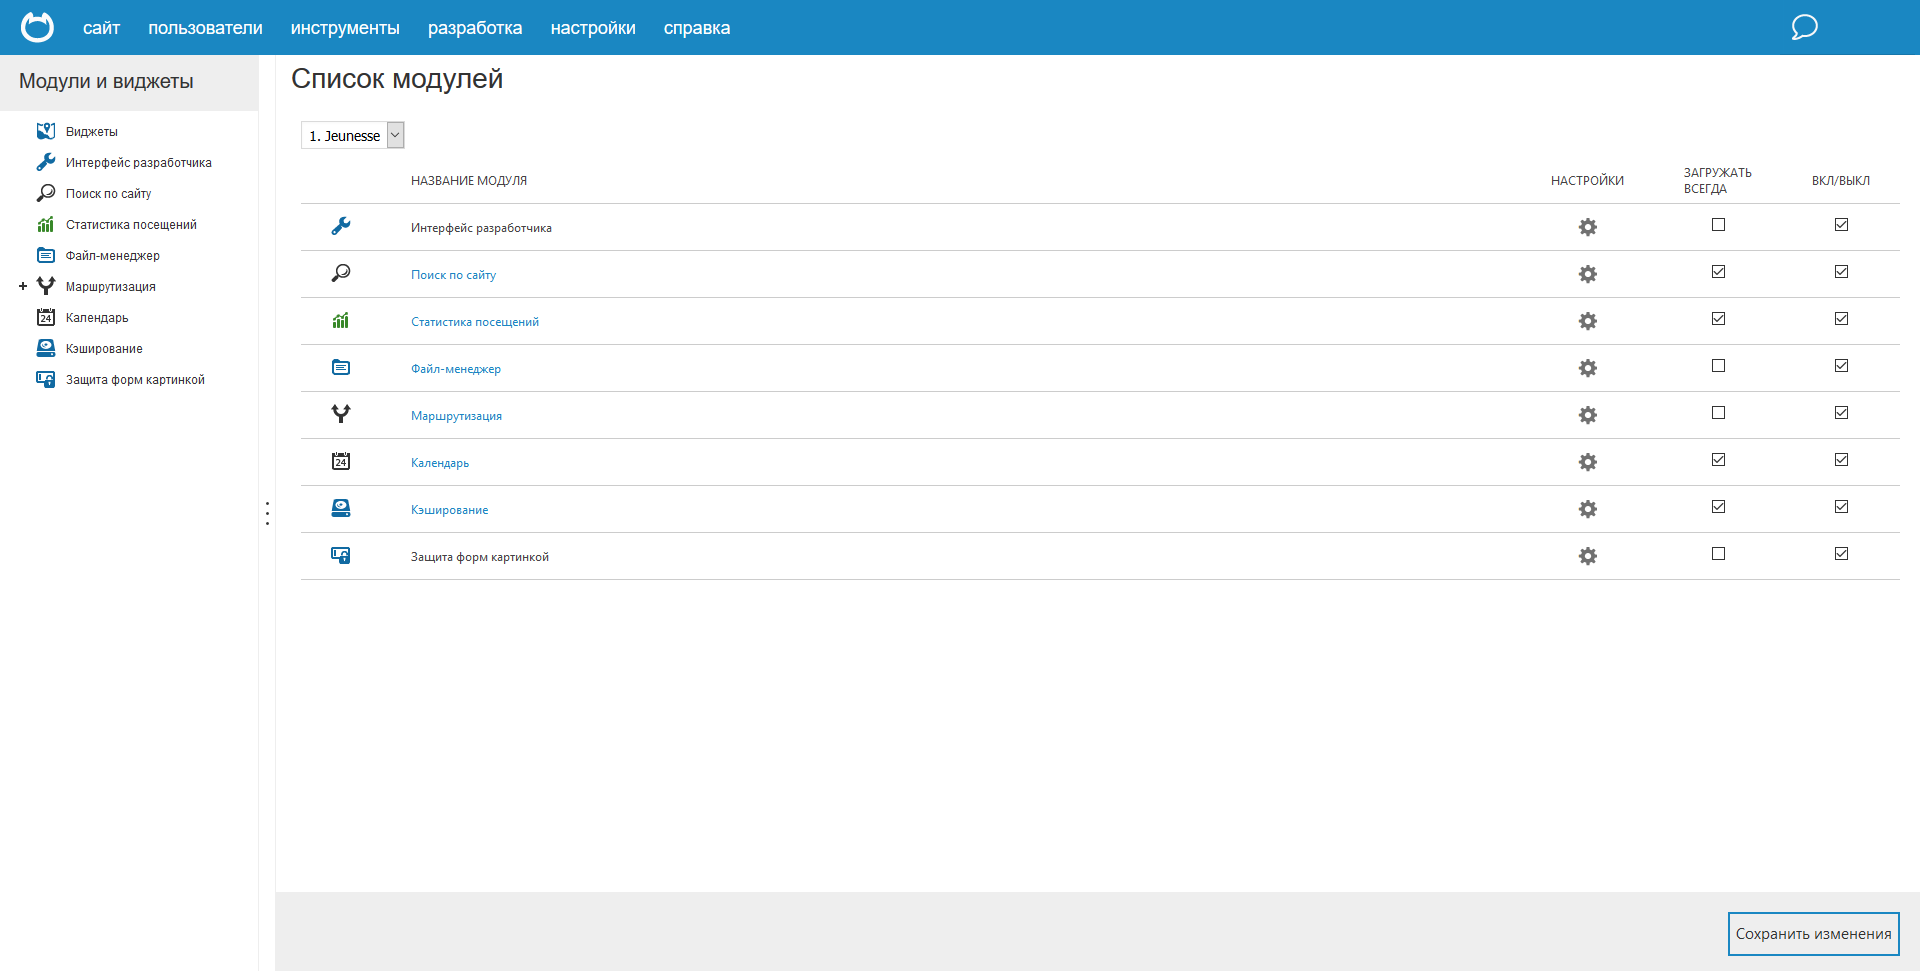Open settings gear for Файл-менеджер
Viewport: 1920px width, 971px height.
[1588, 368]
